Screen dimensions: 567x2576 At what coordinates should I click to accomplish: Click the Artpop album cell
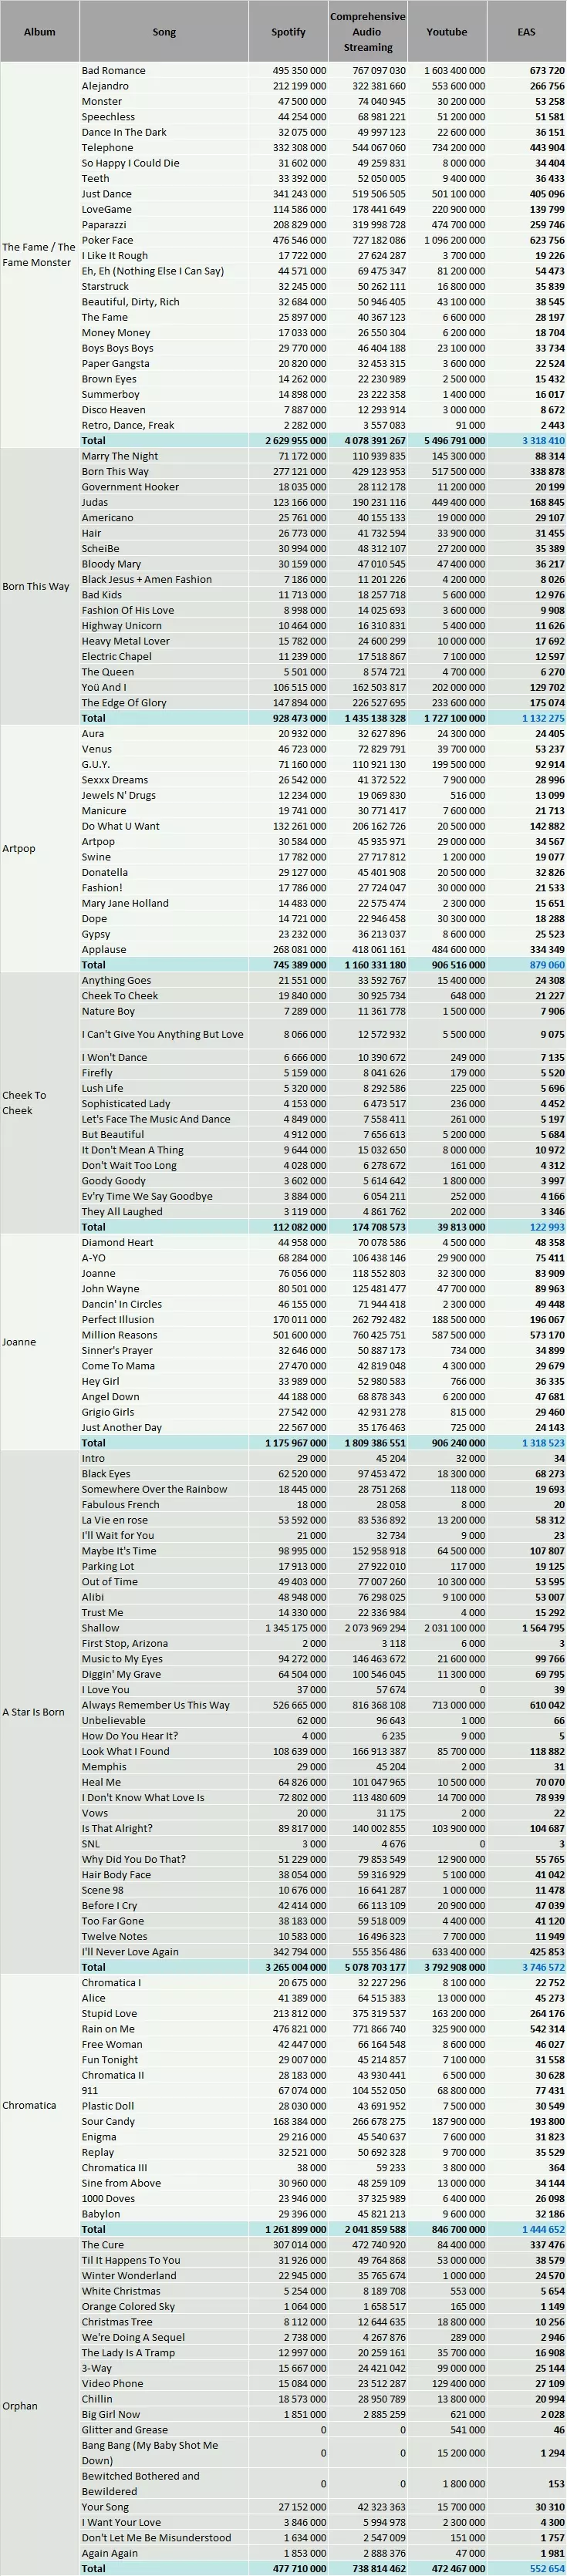pyautogui.click(x=40, y=849)
